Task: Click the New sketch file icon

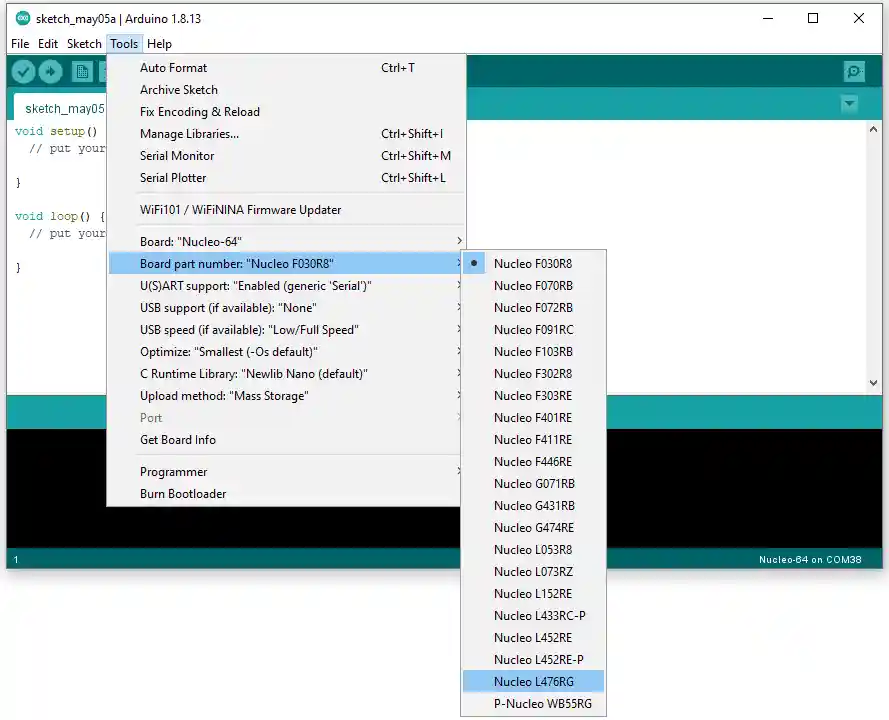Action: (x=82, y=72)
